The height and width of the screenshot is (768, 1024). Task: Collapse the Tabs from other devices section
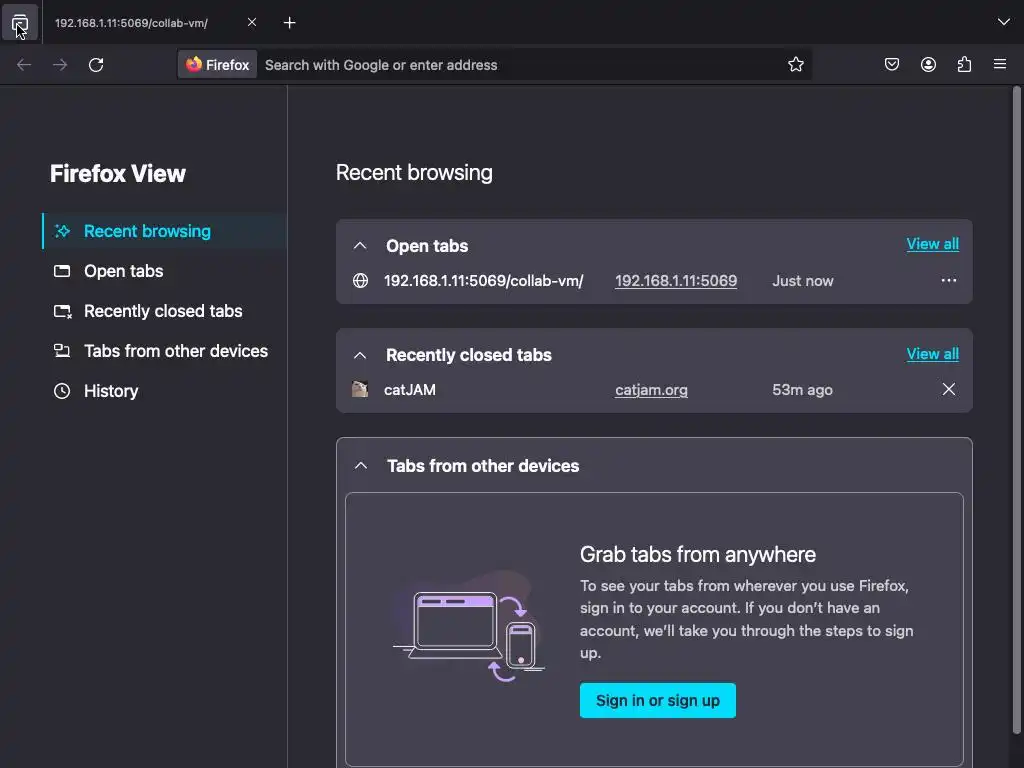[360, 466]
